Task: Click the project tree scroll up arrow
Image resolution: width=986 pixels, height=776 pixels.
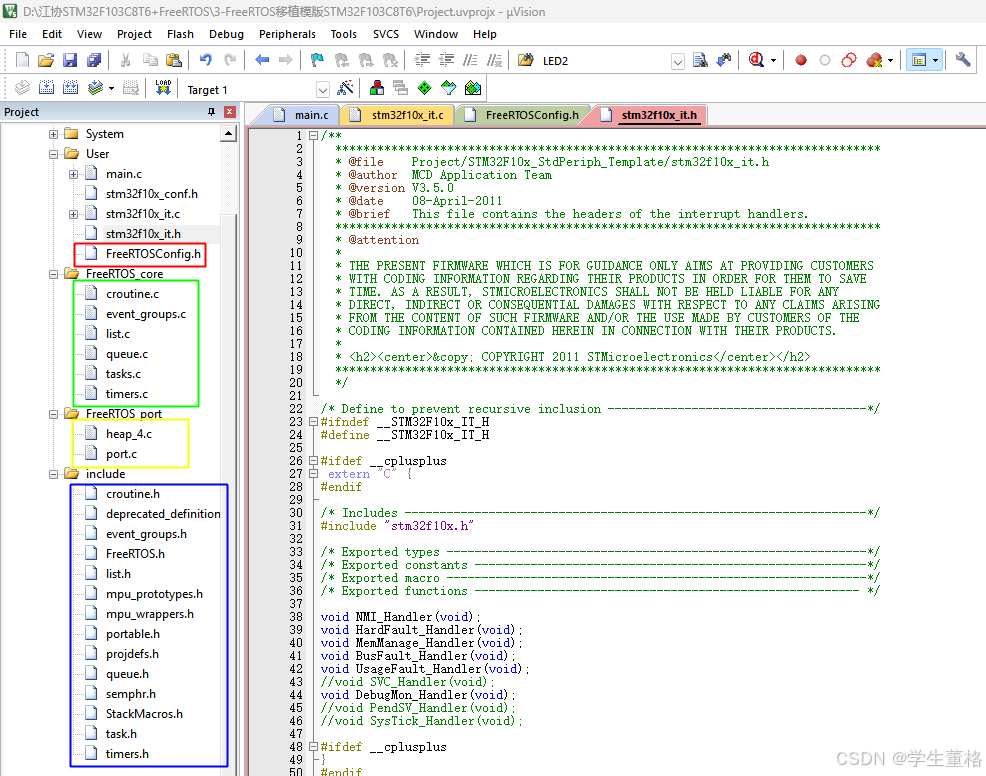Action: click(x=228, y=133)
